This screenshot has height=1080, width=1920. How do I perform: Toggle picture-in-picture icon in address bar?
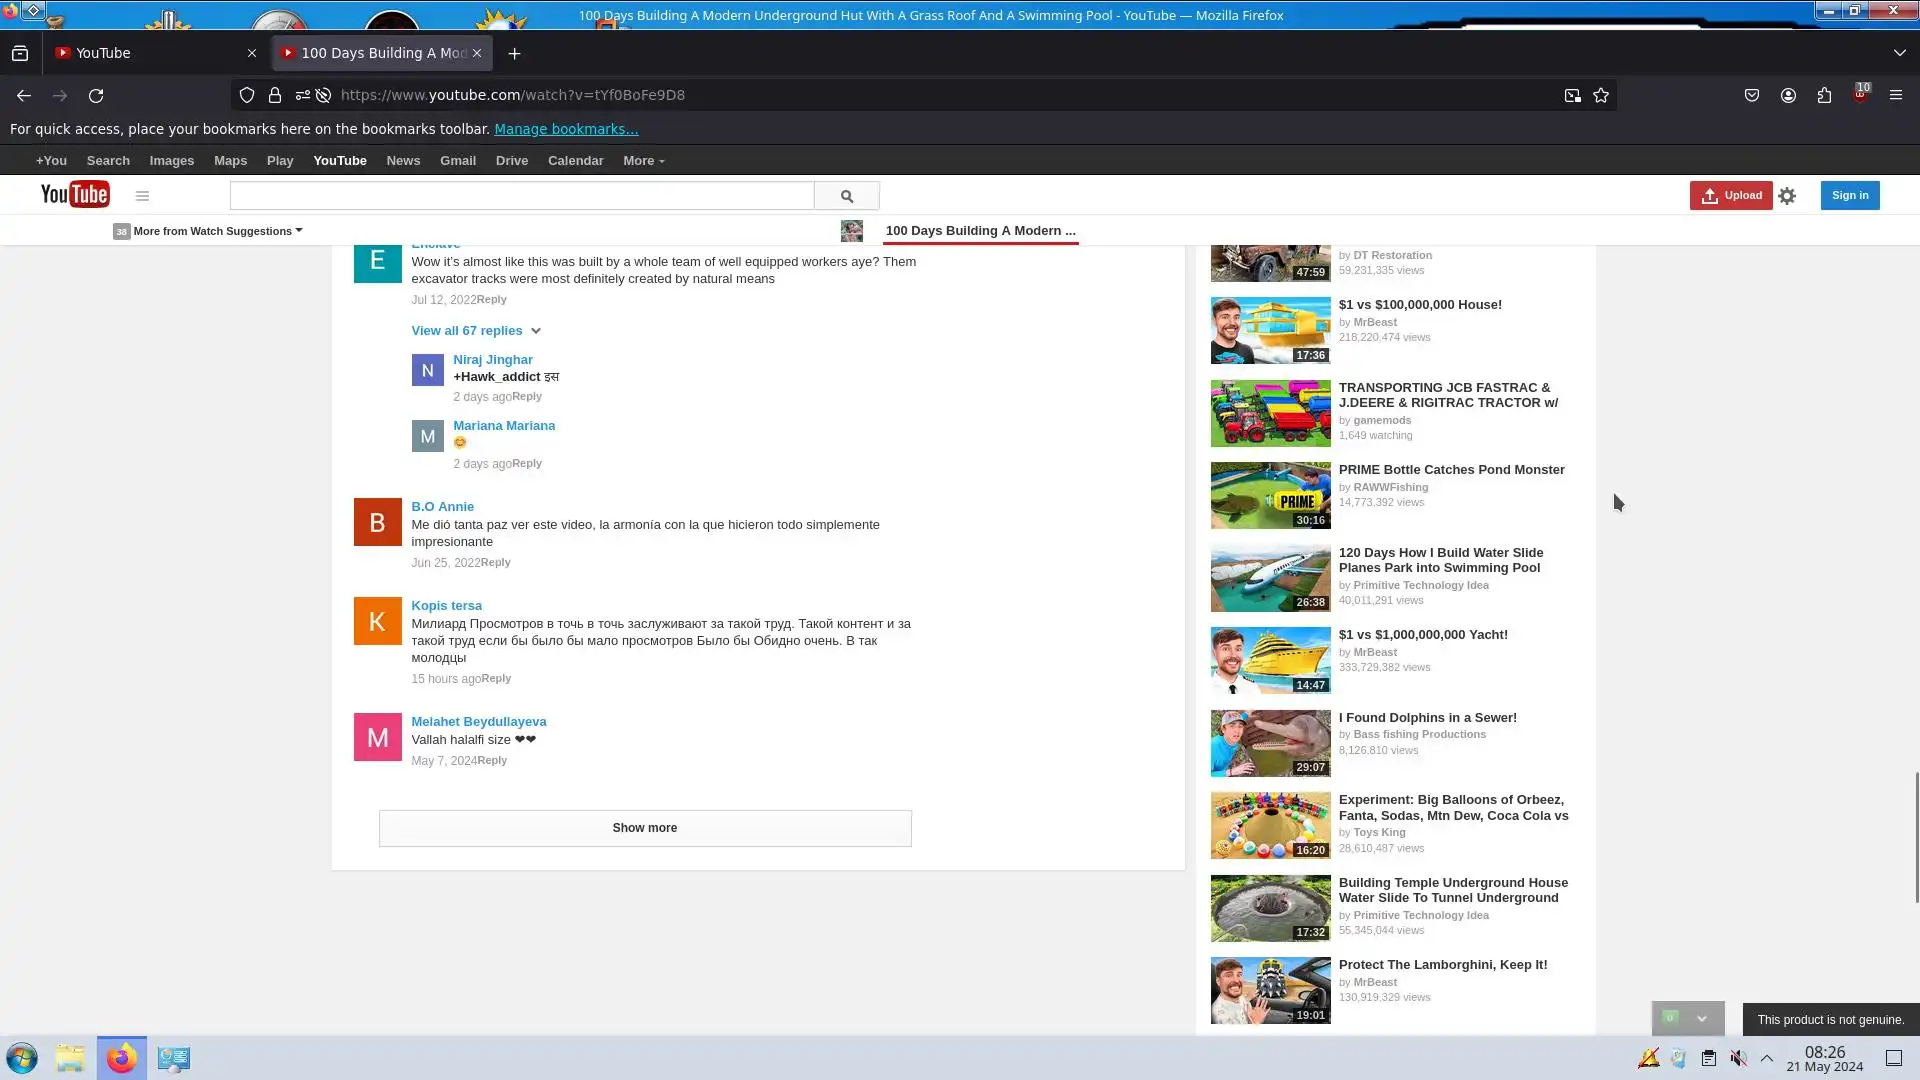(x=1572, y=95)
